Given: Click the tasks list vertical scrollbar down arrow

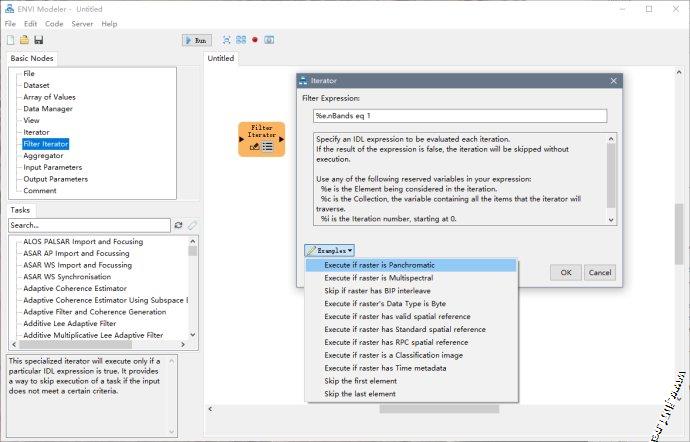Looking at the screenshot, I should [x=193, y=335].
